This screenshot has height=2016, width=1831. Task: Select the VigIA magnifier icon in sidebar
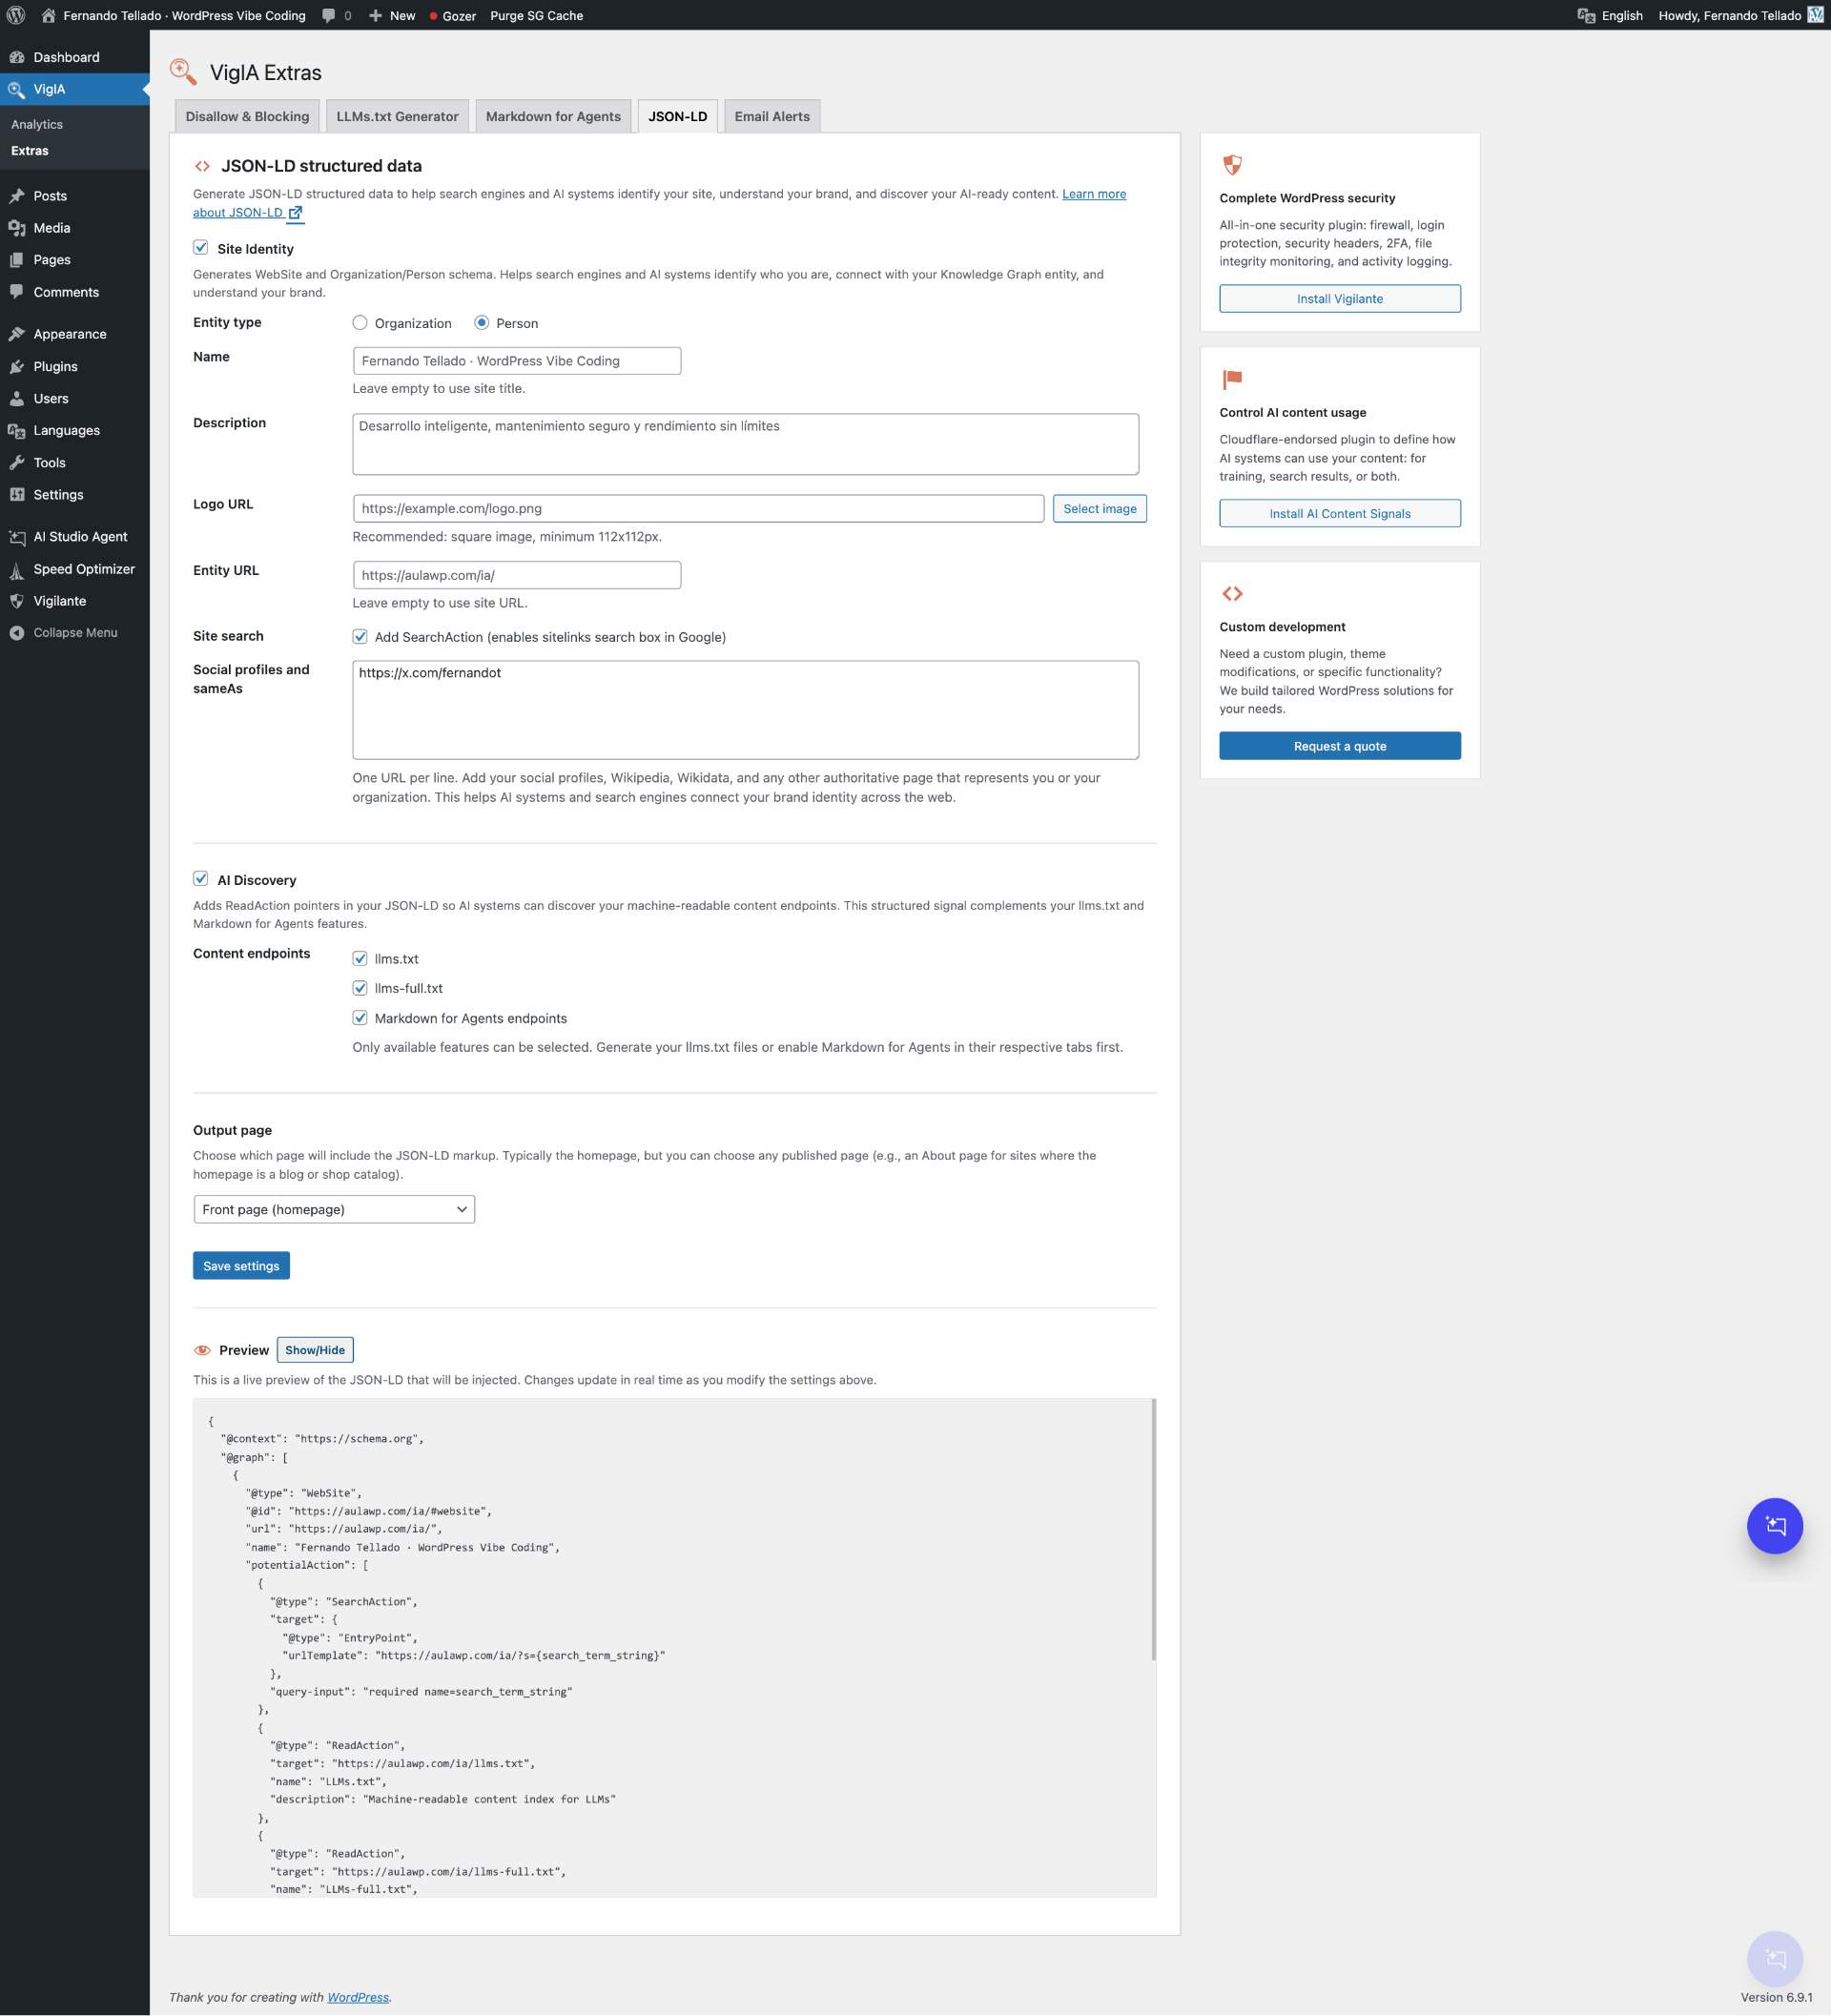click(x=16, y=89)
